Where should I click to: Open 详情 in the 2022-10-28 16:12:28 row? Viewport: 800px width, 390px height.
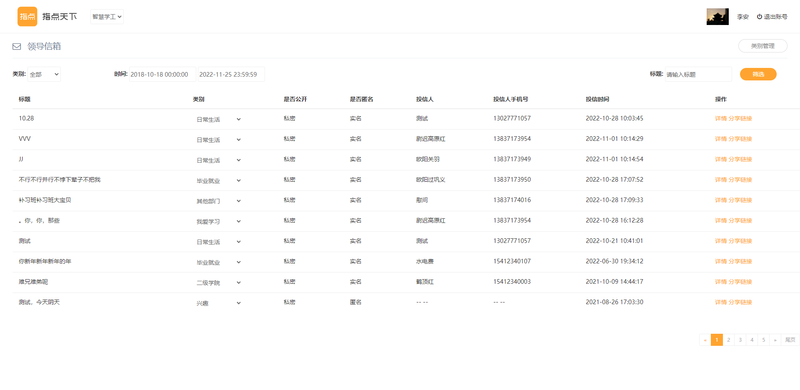720,221
